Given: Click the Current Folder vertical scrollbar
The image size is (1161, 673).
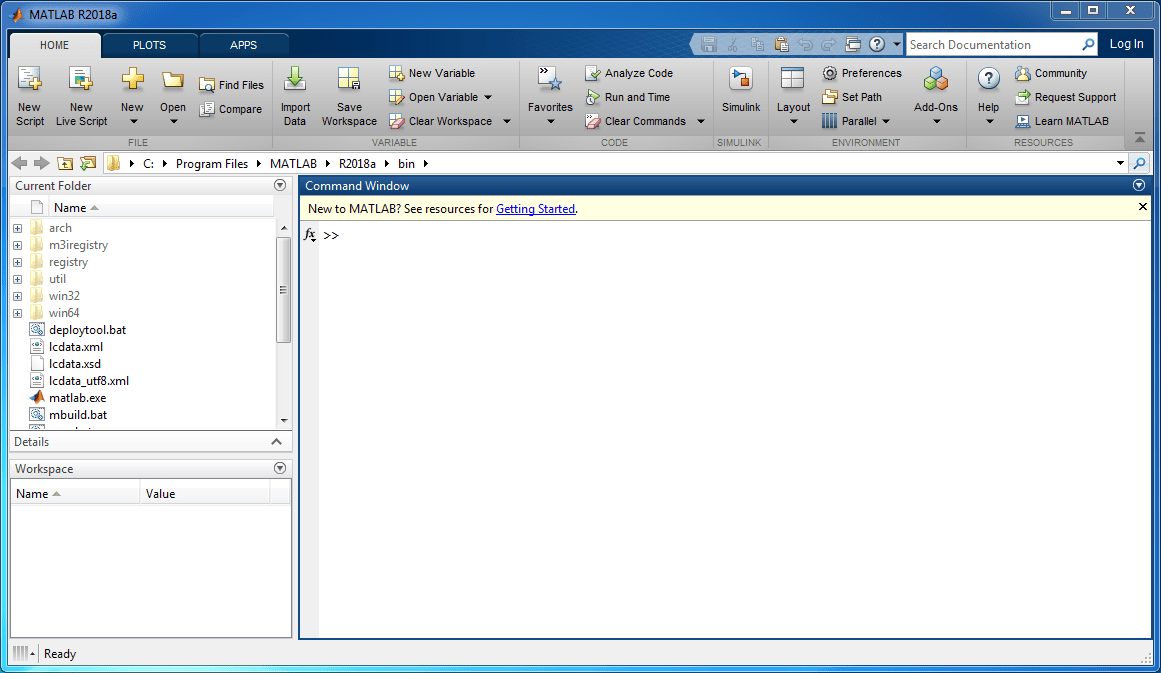Looking at the screenshot, I should (x=284, y=290).
